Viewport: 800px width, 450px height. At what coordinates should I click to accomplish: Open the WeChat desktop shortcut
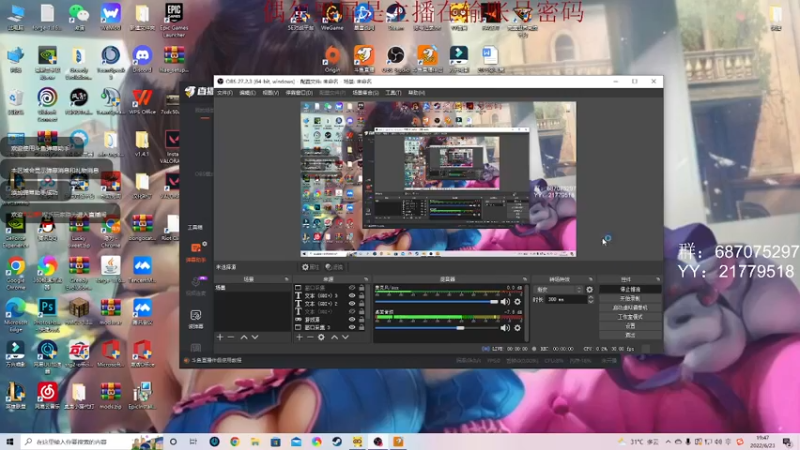[x=79, y=17]
